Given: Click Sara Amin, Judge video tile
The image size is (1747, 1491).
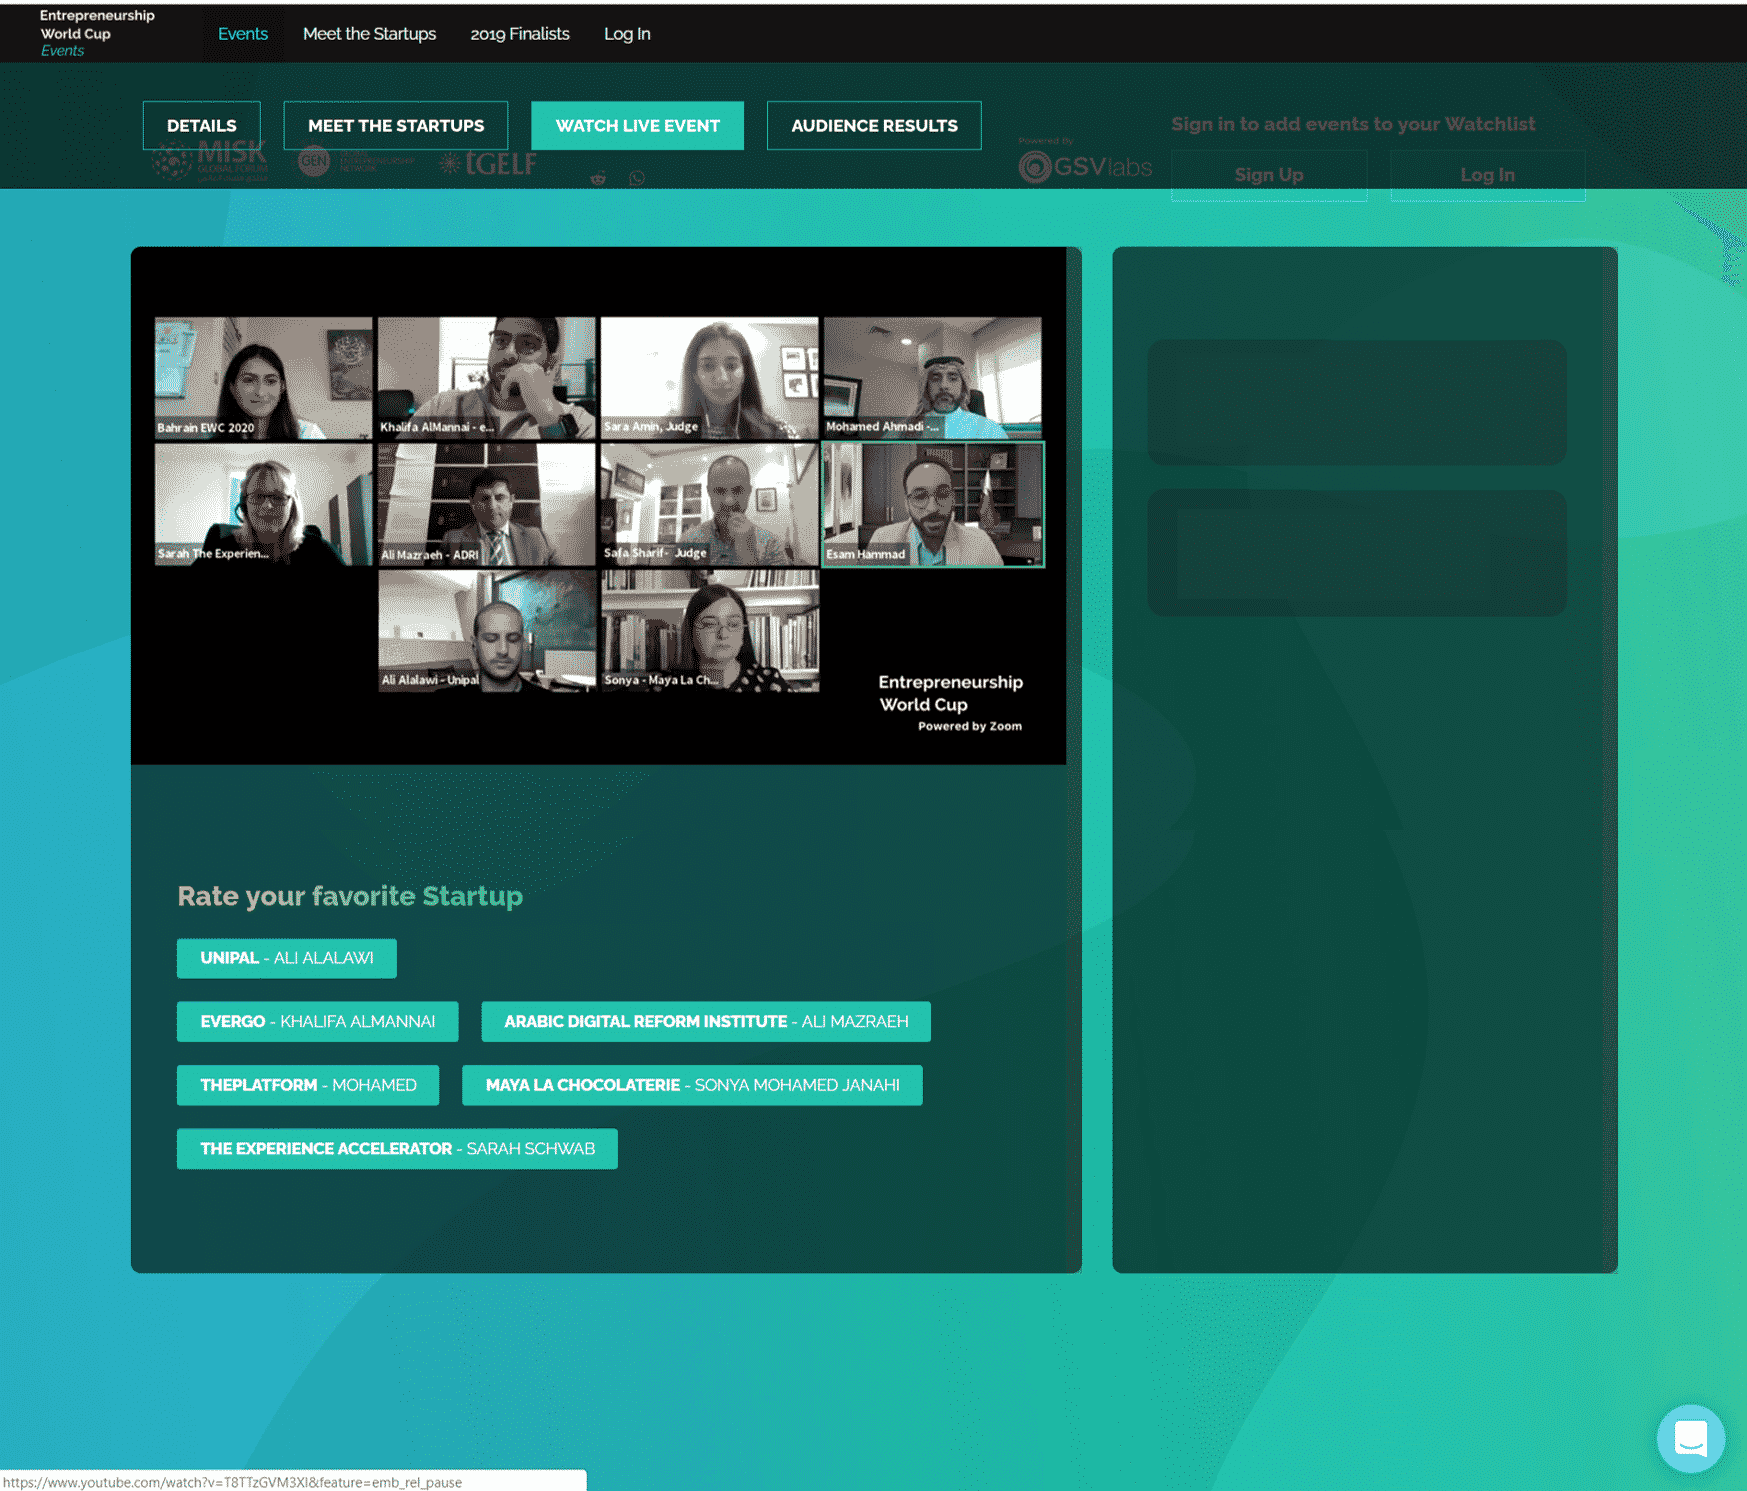Looking at the screenshot, I should tap(710, 378).
